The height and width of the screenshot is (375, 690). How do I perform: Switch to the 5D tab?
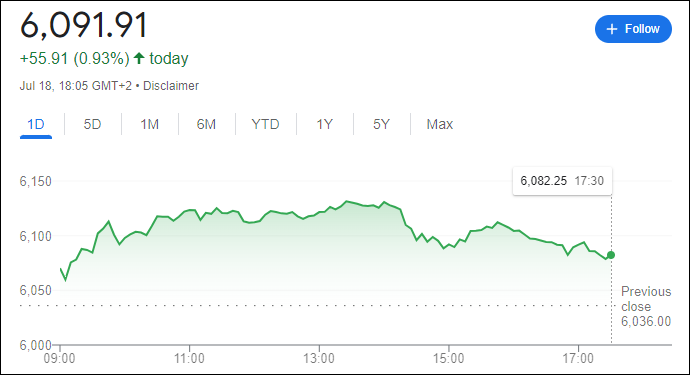click(x=92, y=125)
